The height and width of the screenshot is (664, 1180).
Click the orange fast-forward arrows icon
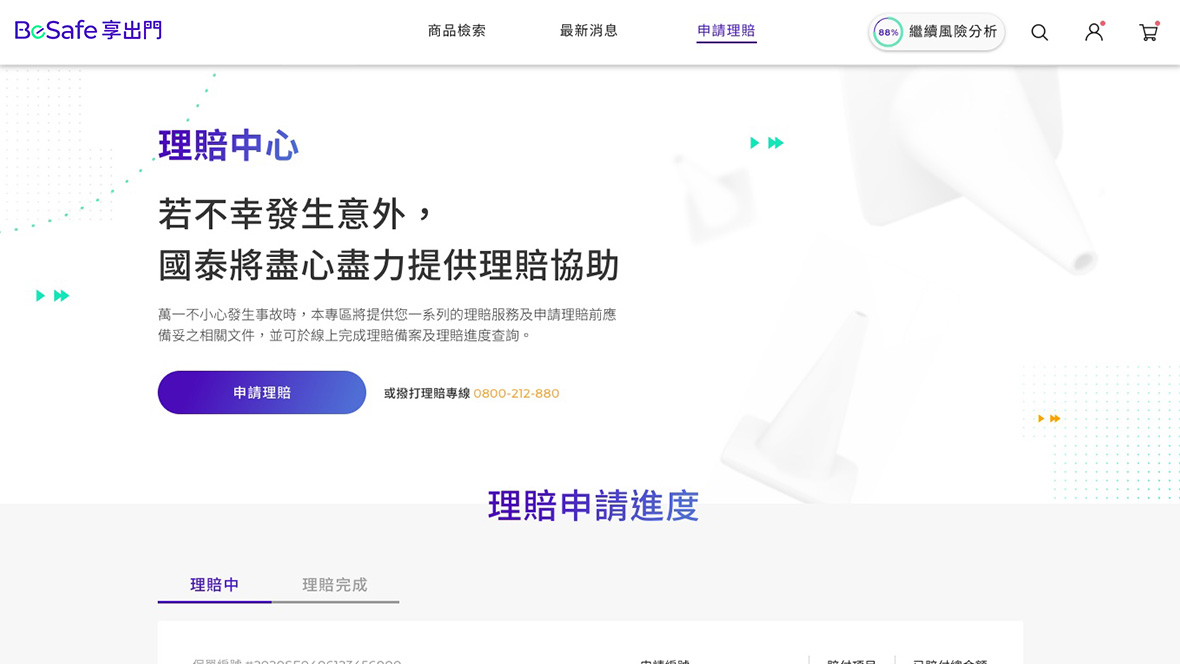tap(1048, 418)
